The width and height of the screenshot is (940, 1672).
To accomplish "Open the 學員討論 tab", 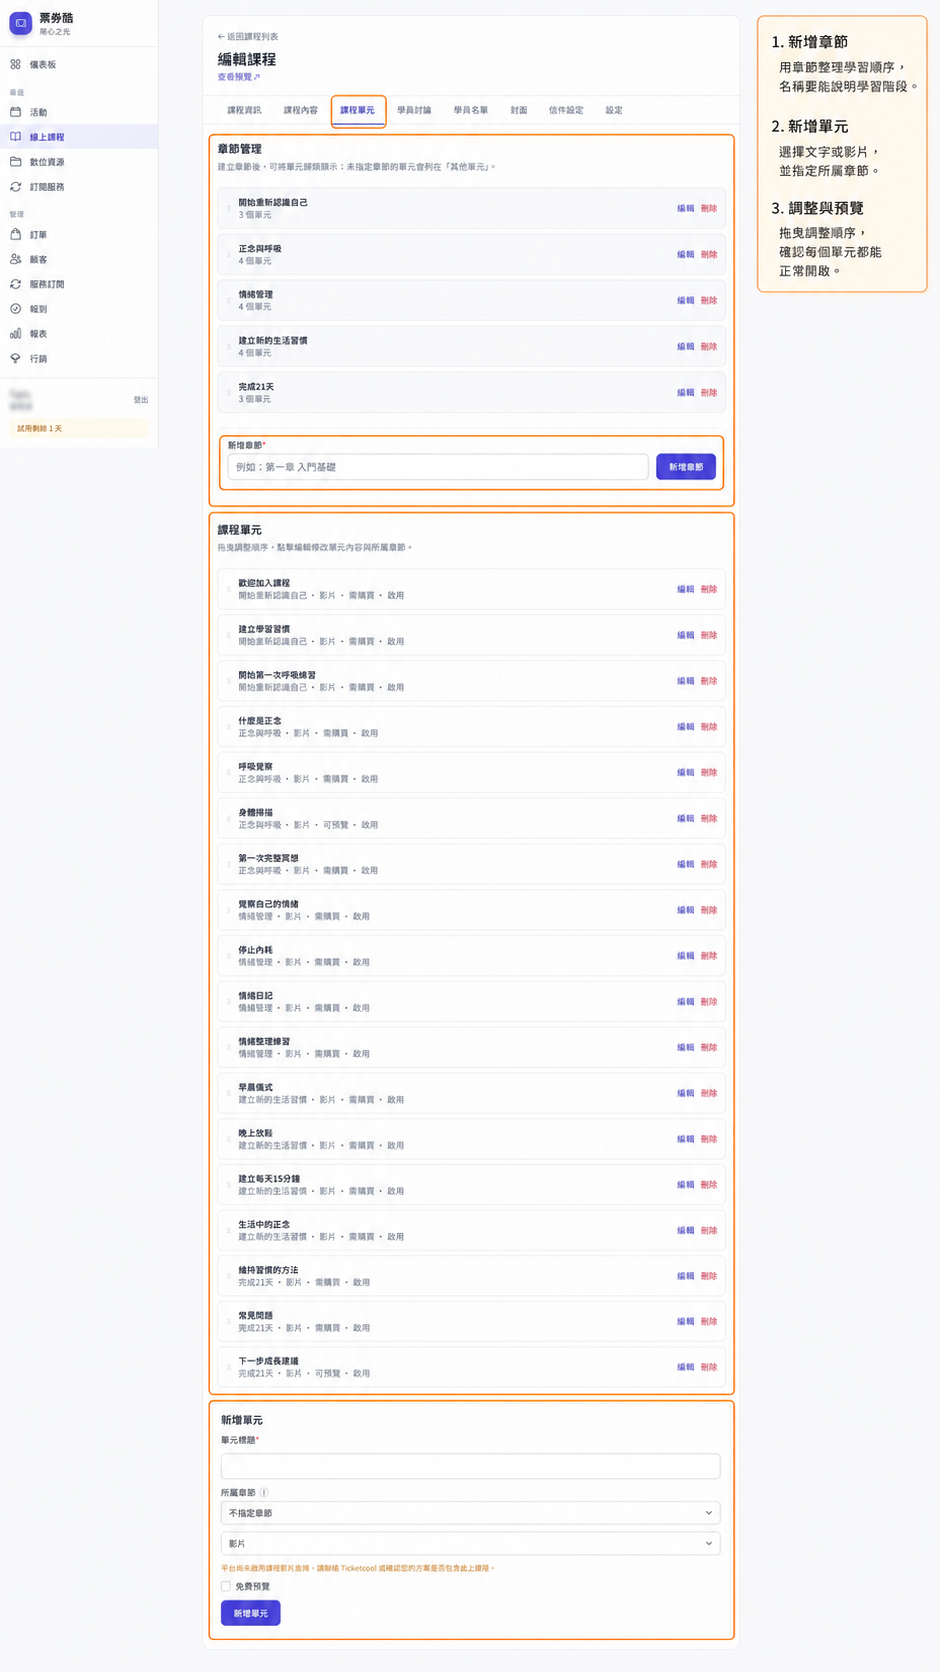I will (x=414, y=110).
